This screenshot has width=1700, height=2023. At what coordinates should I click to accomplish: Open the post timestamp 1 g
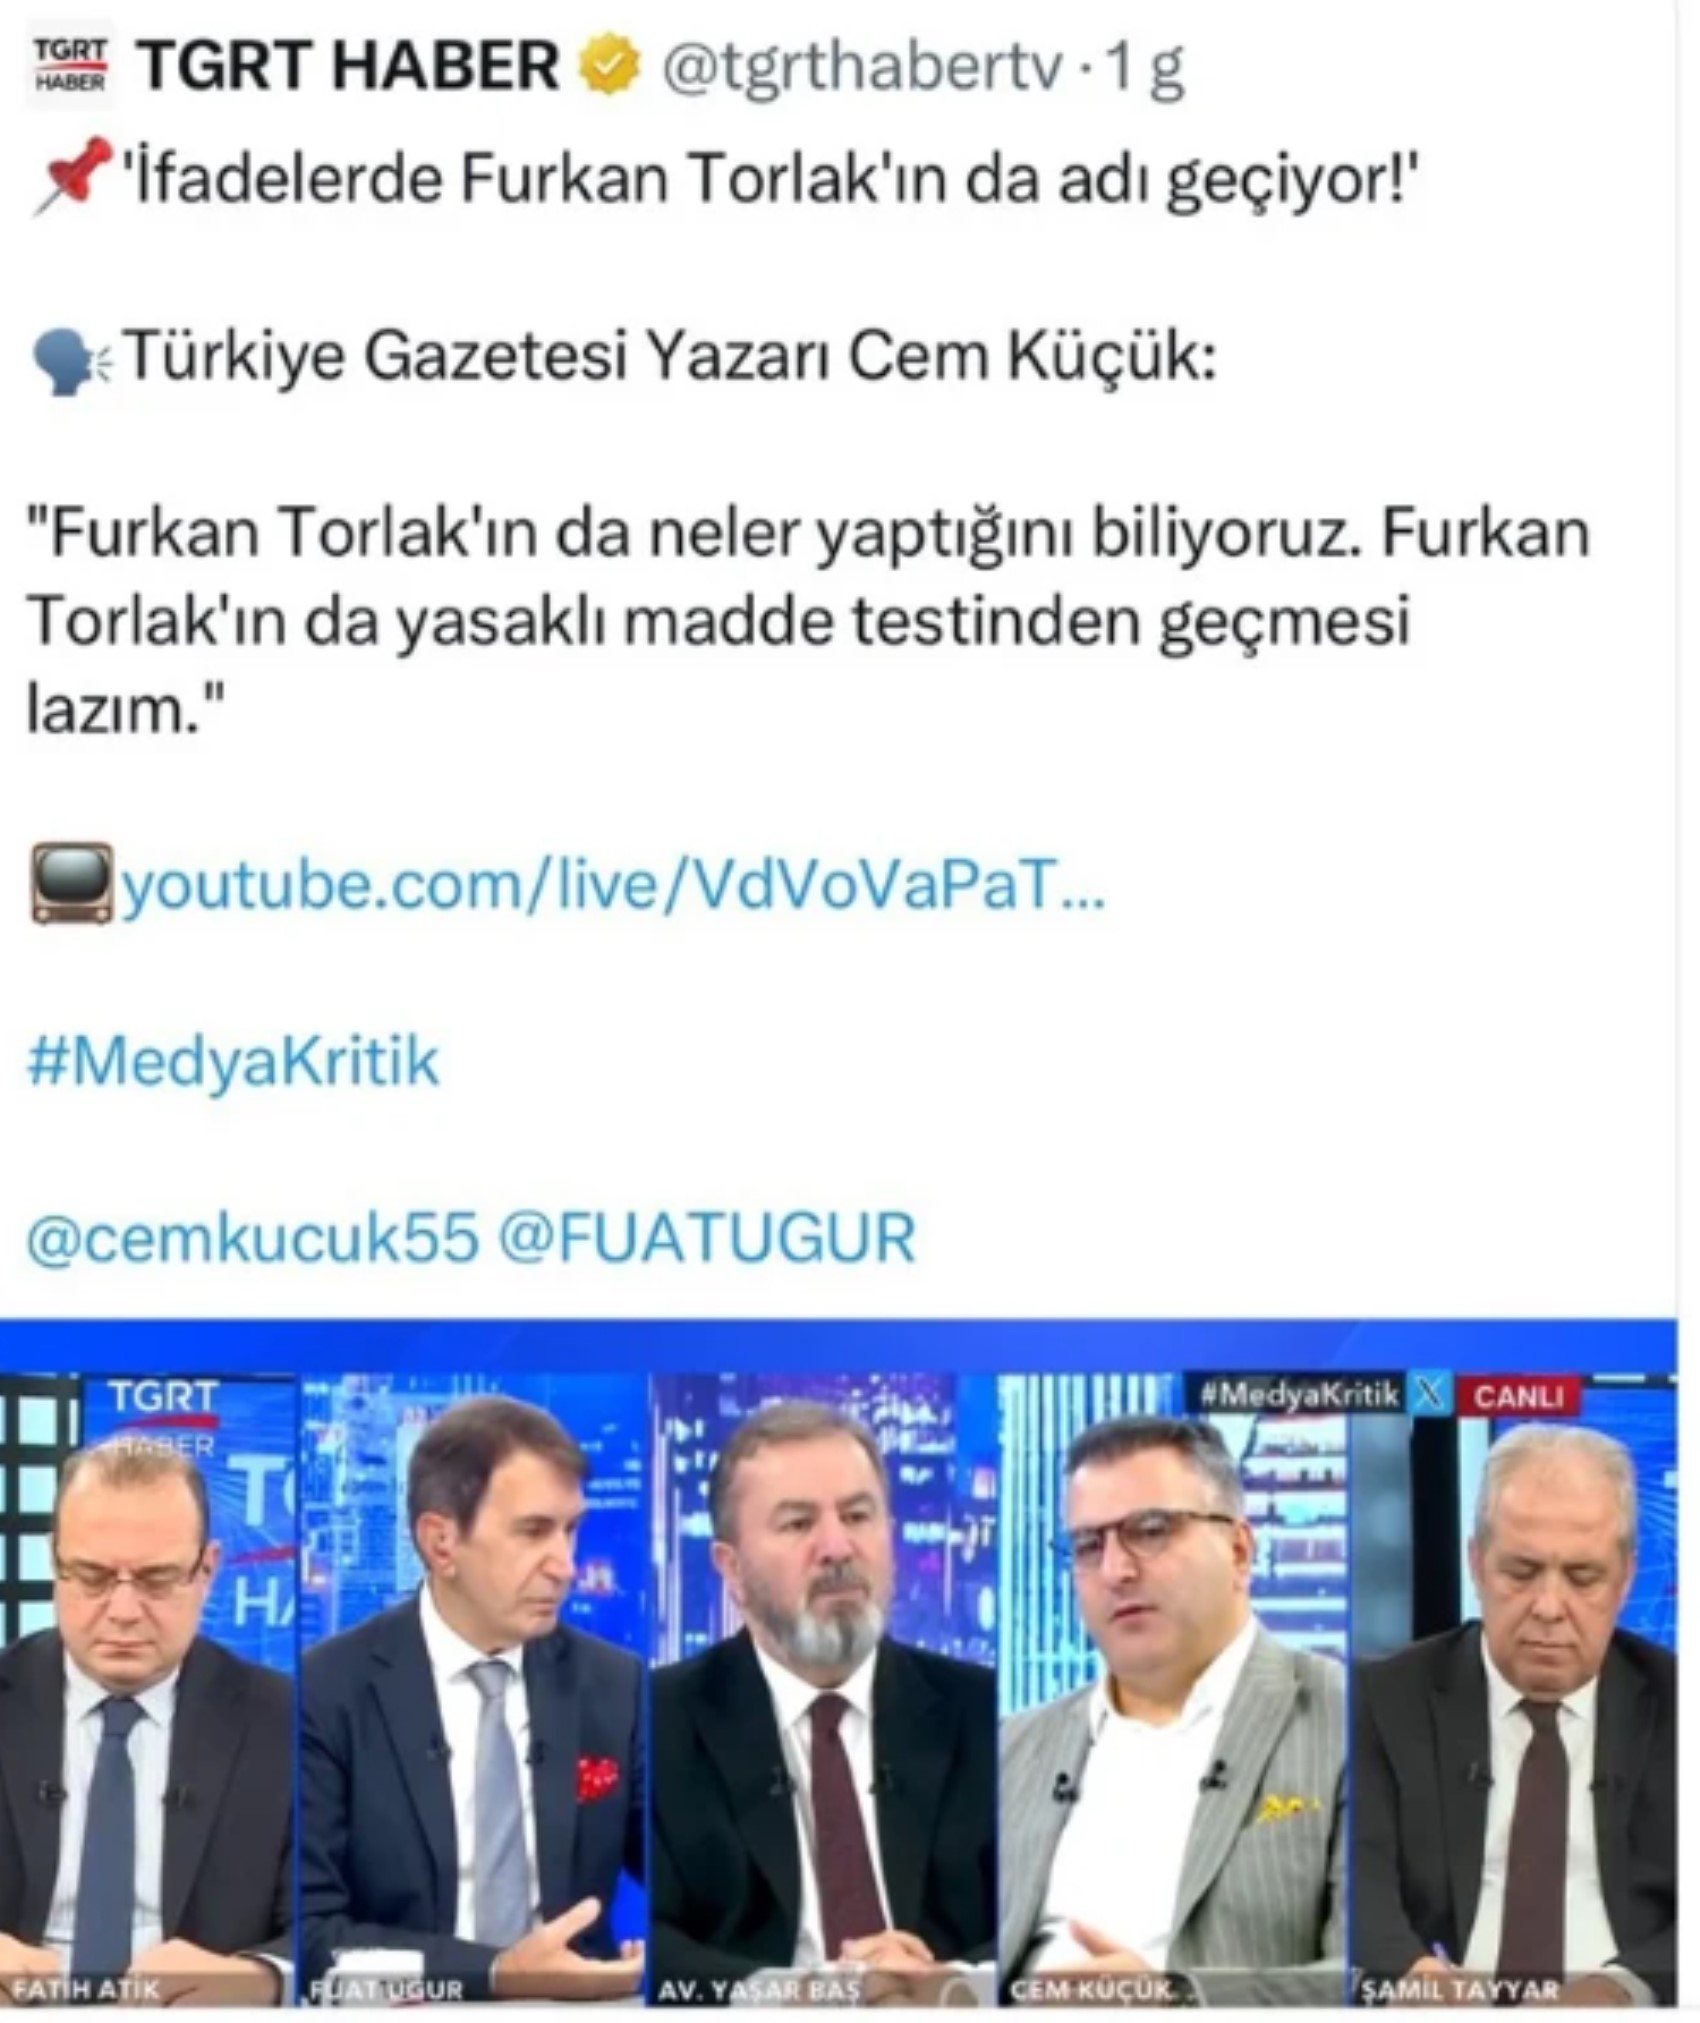(1142, 68)
